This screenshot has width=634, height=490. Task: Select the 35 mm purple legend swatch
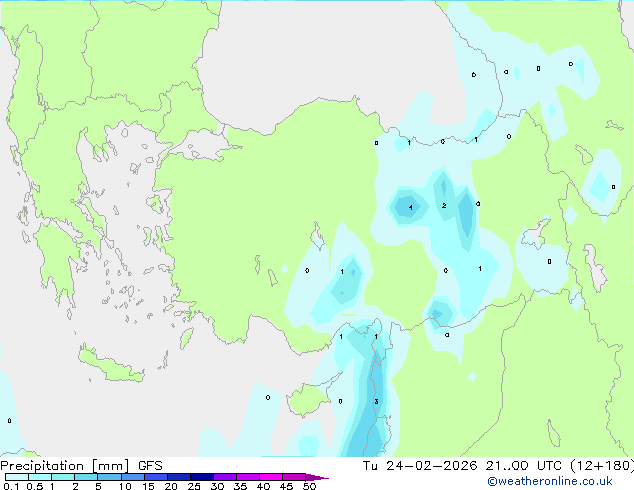coord(247,477)
